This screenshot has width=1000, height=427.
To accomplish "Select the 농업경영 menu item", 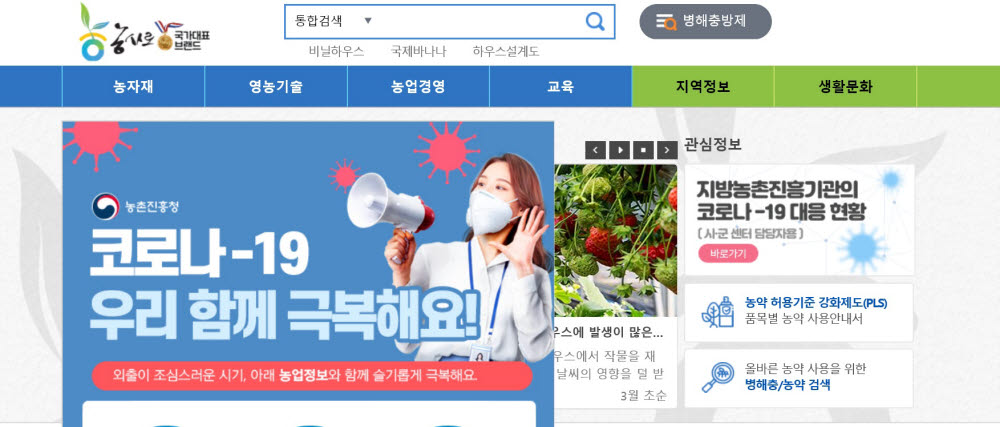I will pos(418,87).
